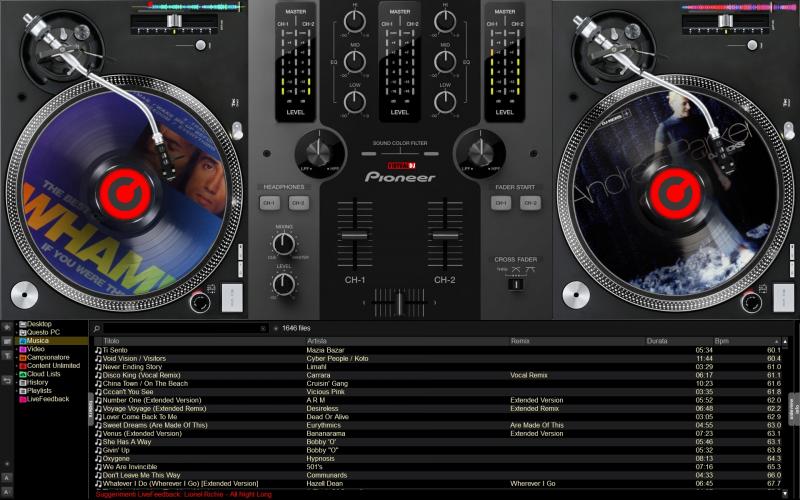800x500 pixels.
Task: Toggle the right deck upper speed button
Action: click(x=792, y=251)
